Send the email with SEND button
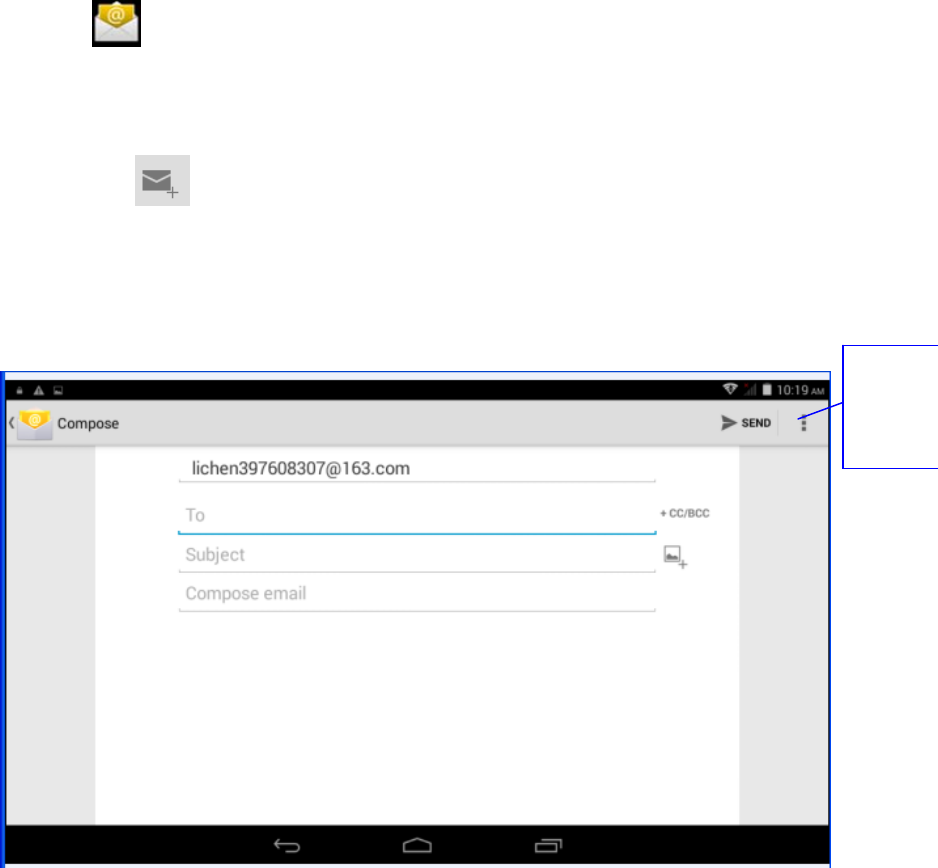 point(745,423)
